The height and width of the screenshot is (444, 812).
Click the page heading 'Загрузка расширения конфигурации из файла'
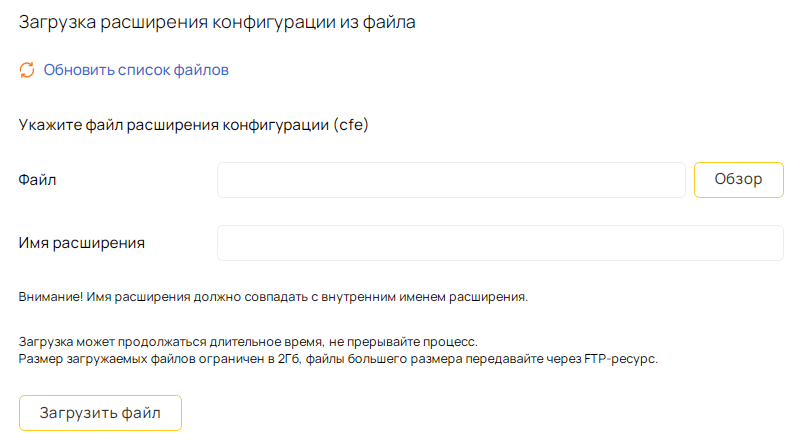217,22
